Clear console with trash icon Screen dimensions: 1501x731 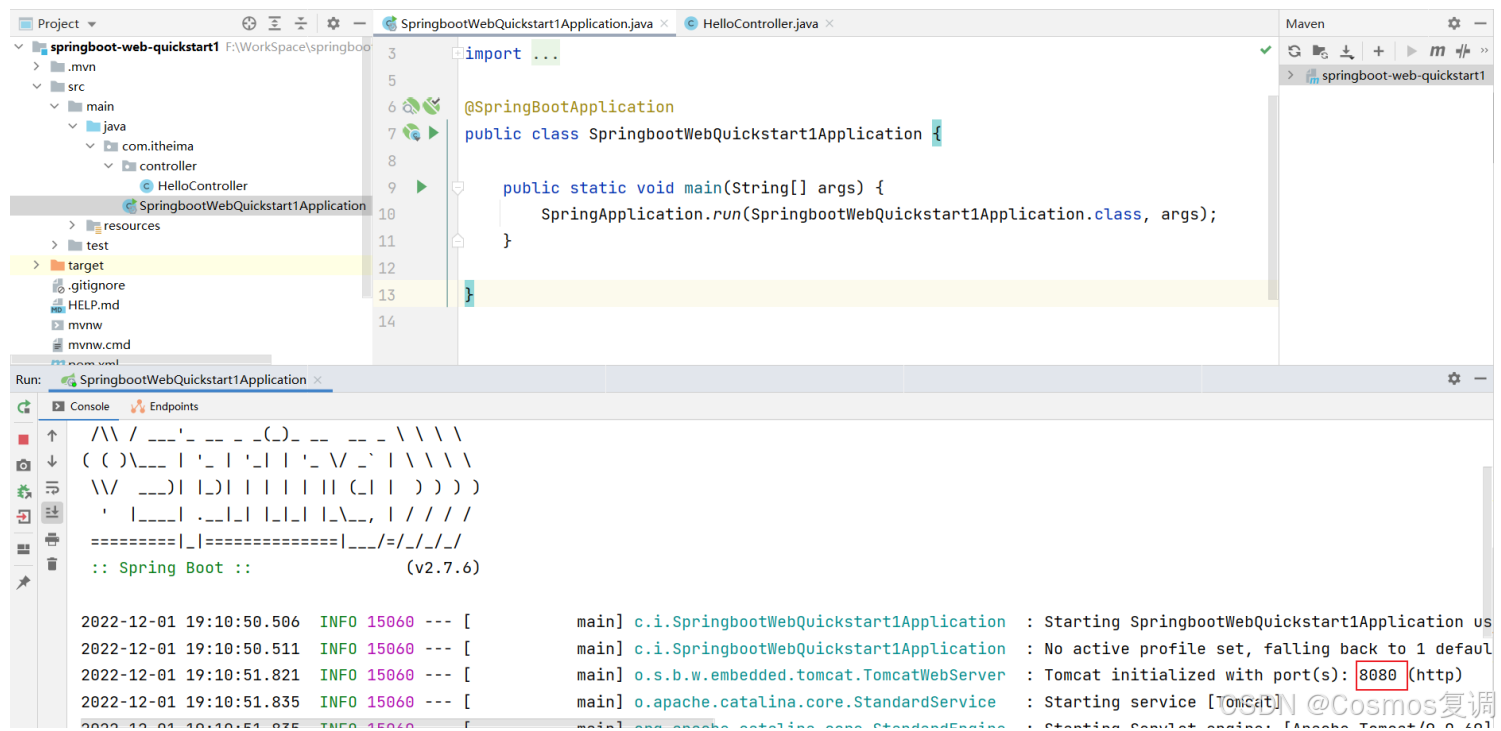[52, 565]
